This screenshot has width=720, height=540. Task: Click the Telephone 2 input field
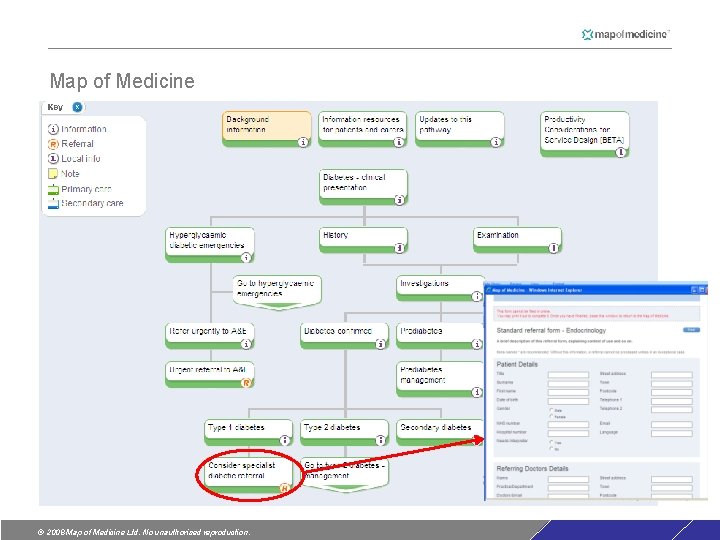(672, 409)
